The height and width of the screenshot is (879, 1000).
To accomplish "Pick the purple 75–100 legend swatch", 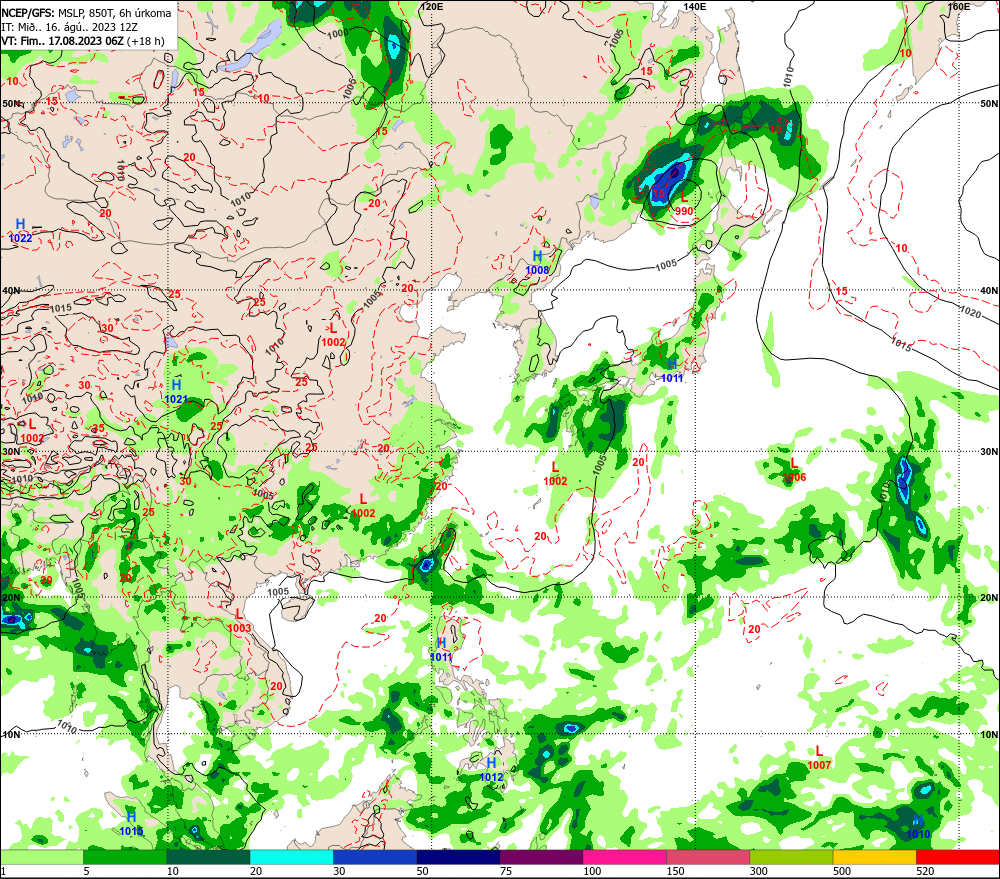I will (x=541, y=857).
